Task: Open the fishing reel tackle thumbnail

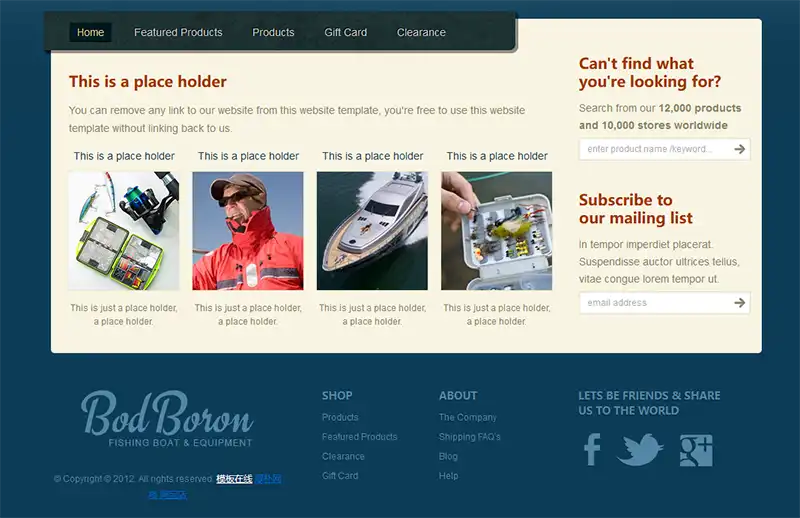Action: pos(124,231)
